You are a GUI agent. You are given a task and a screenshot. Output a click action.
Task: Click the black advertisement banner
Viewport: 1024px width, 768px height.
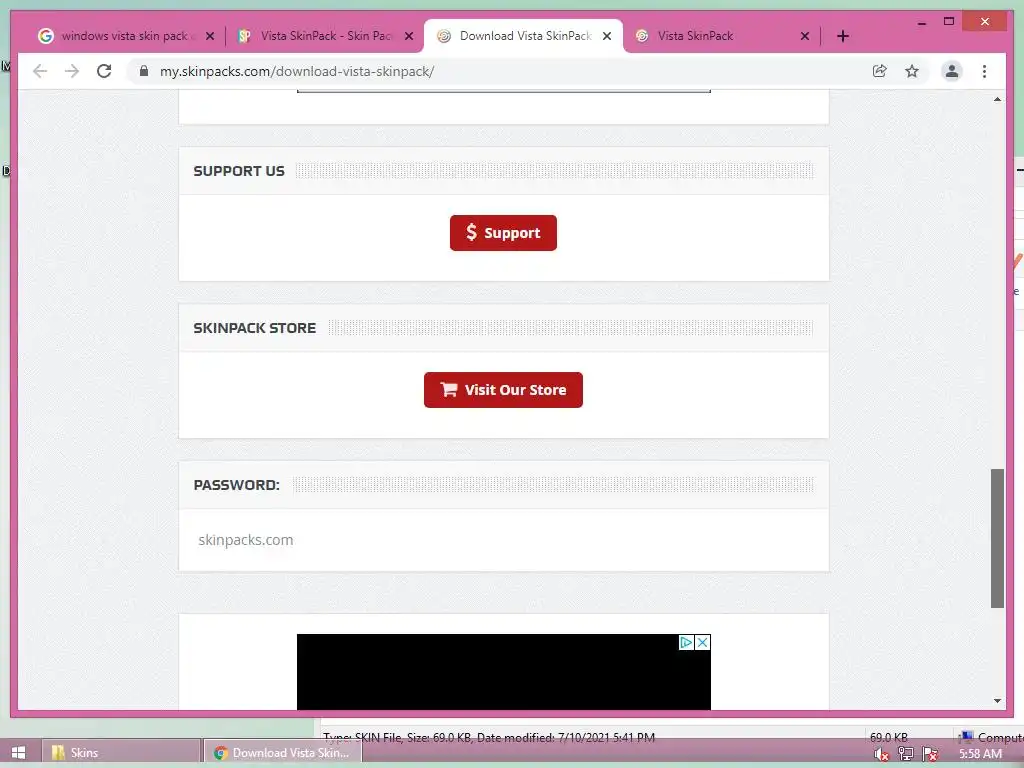point(504,672)
